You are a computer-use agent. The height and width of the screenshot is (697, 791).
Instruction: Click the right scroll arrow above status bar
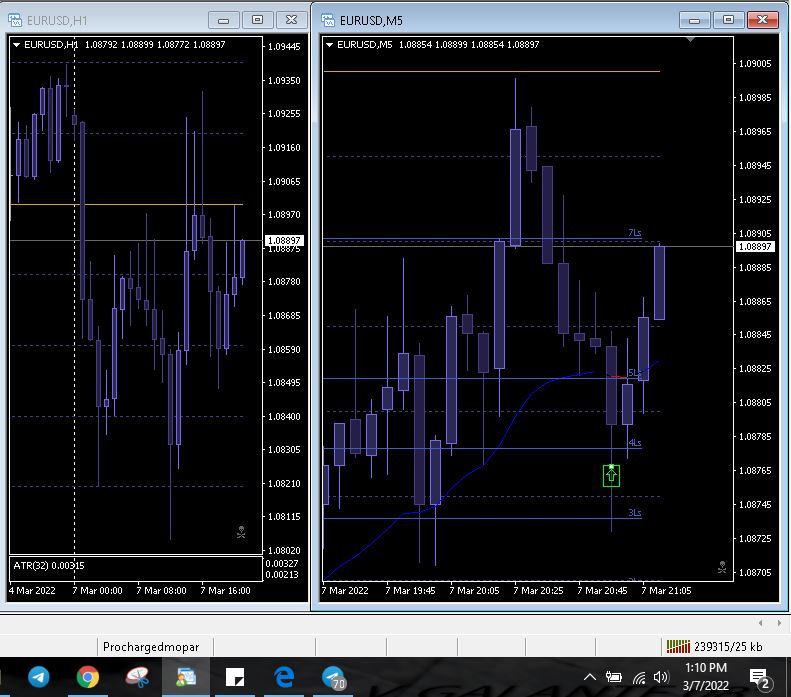(776, 622)
